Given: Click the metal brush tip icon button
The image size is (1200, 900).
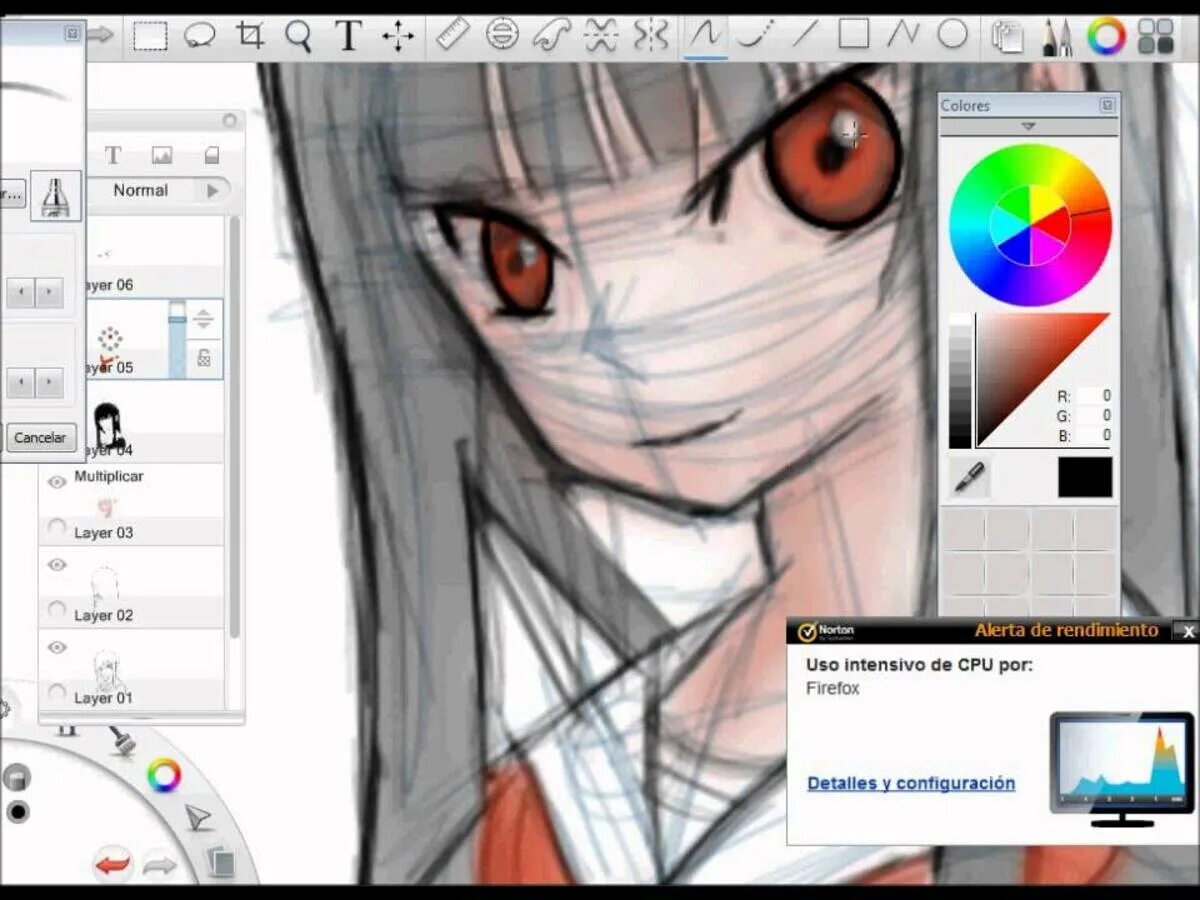Looking at the screenshot, I should click(56, 195).
